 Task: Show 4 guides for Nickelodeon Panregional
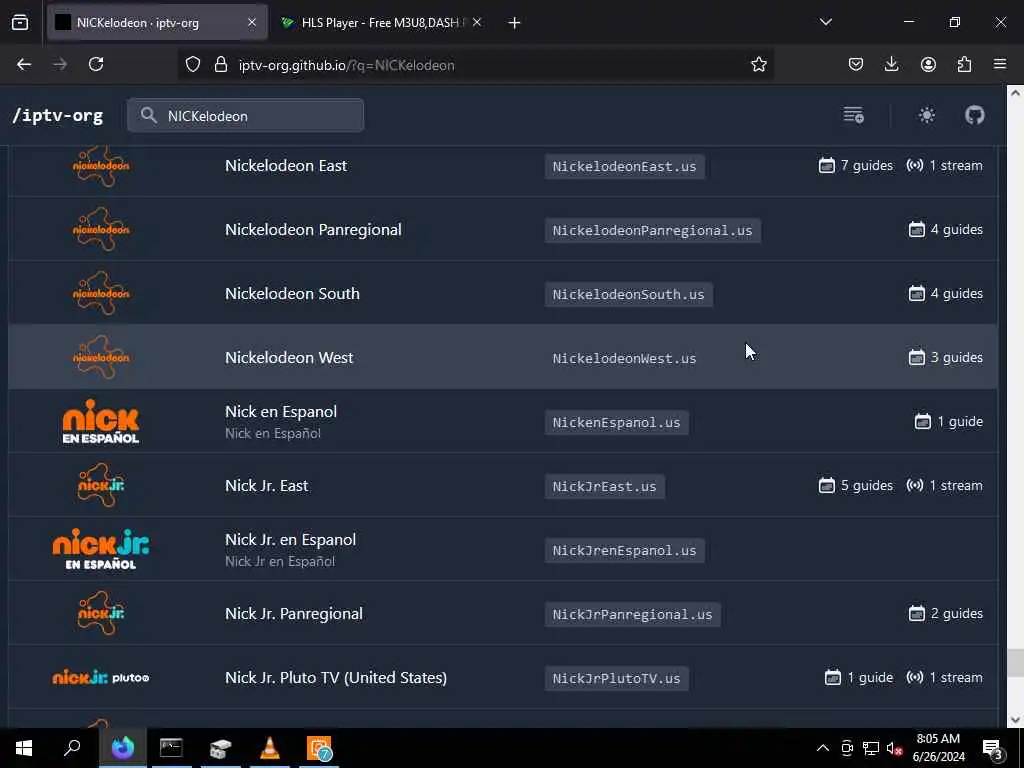pos(946,230)
